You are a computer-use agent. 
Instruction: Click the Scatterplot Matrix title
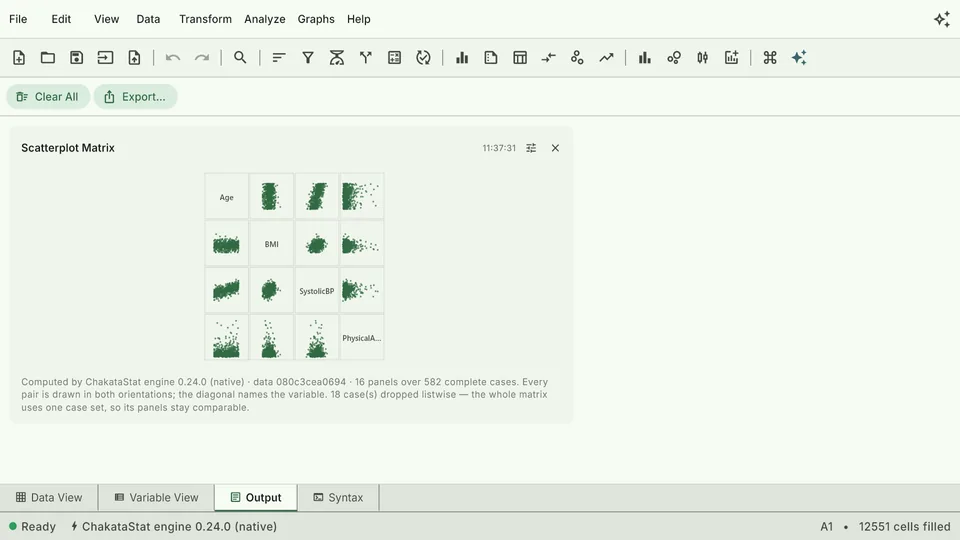click(x=68, y=148)
